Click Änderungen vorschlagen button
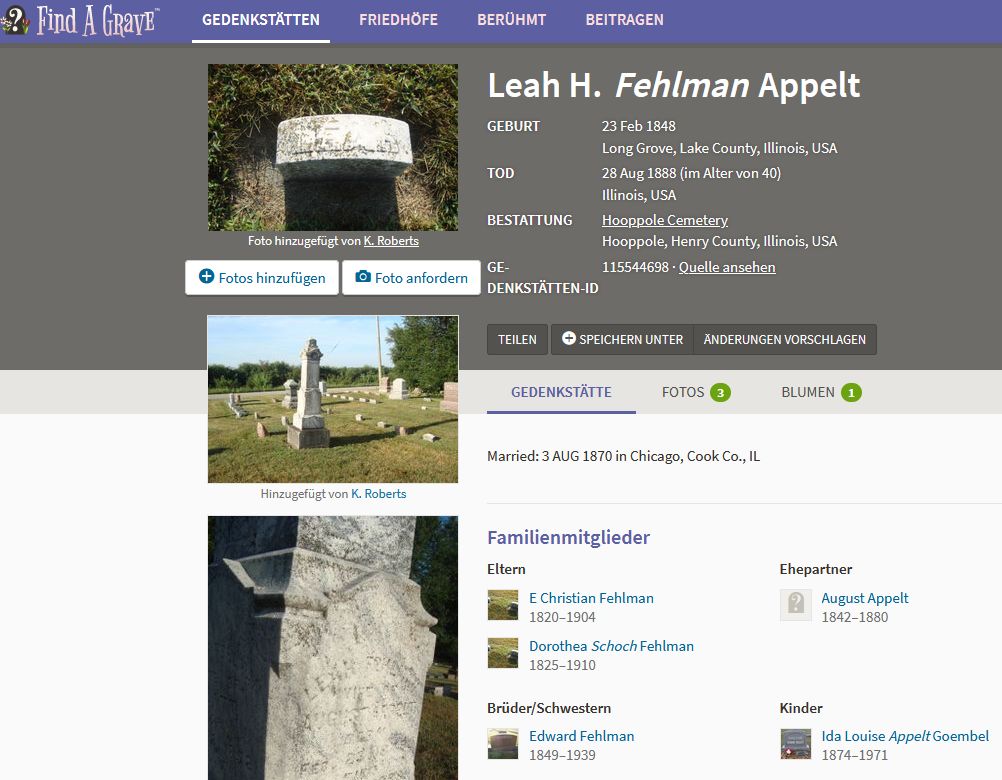The height and width of the screenshot is (780, 1002). (x=785, y=339)
